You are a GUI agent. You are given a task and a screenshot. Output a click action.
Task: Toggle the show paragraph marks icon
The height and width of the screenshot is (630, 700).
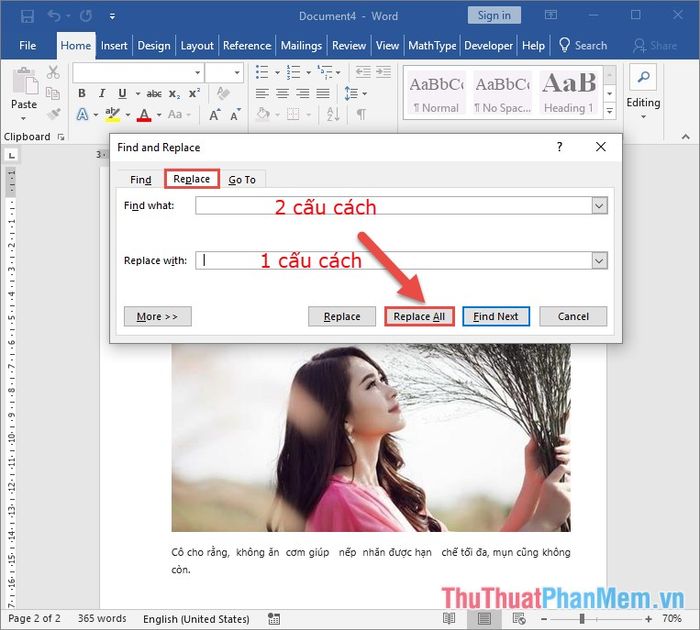click(x=361, y=115)
